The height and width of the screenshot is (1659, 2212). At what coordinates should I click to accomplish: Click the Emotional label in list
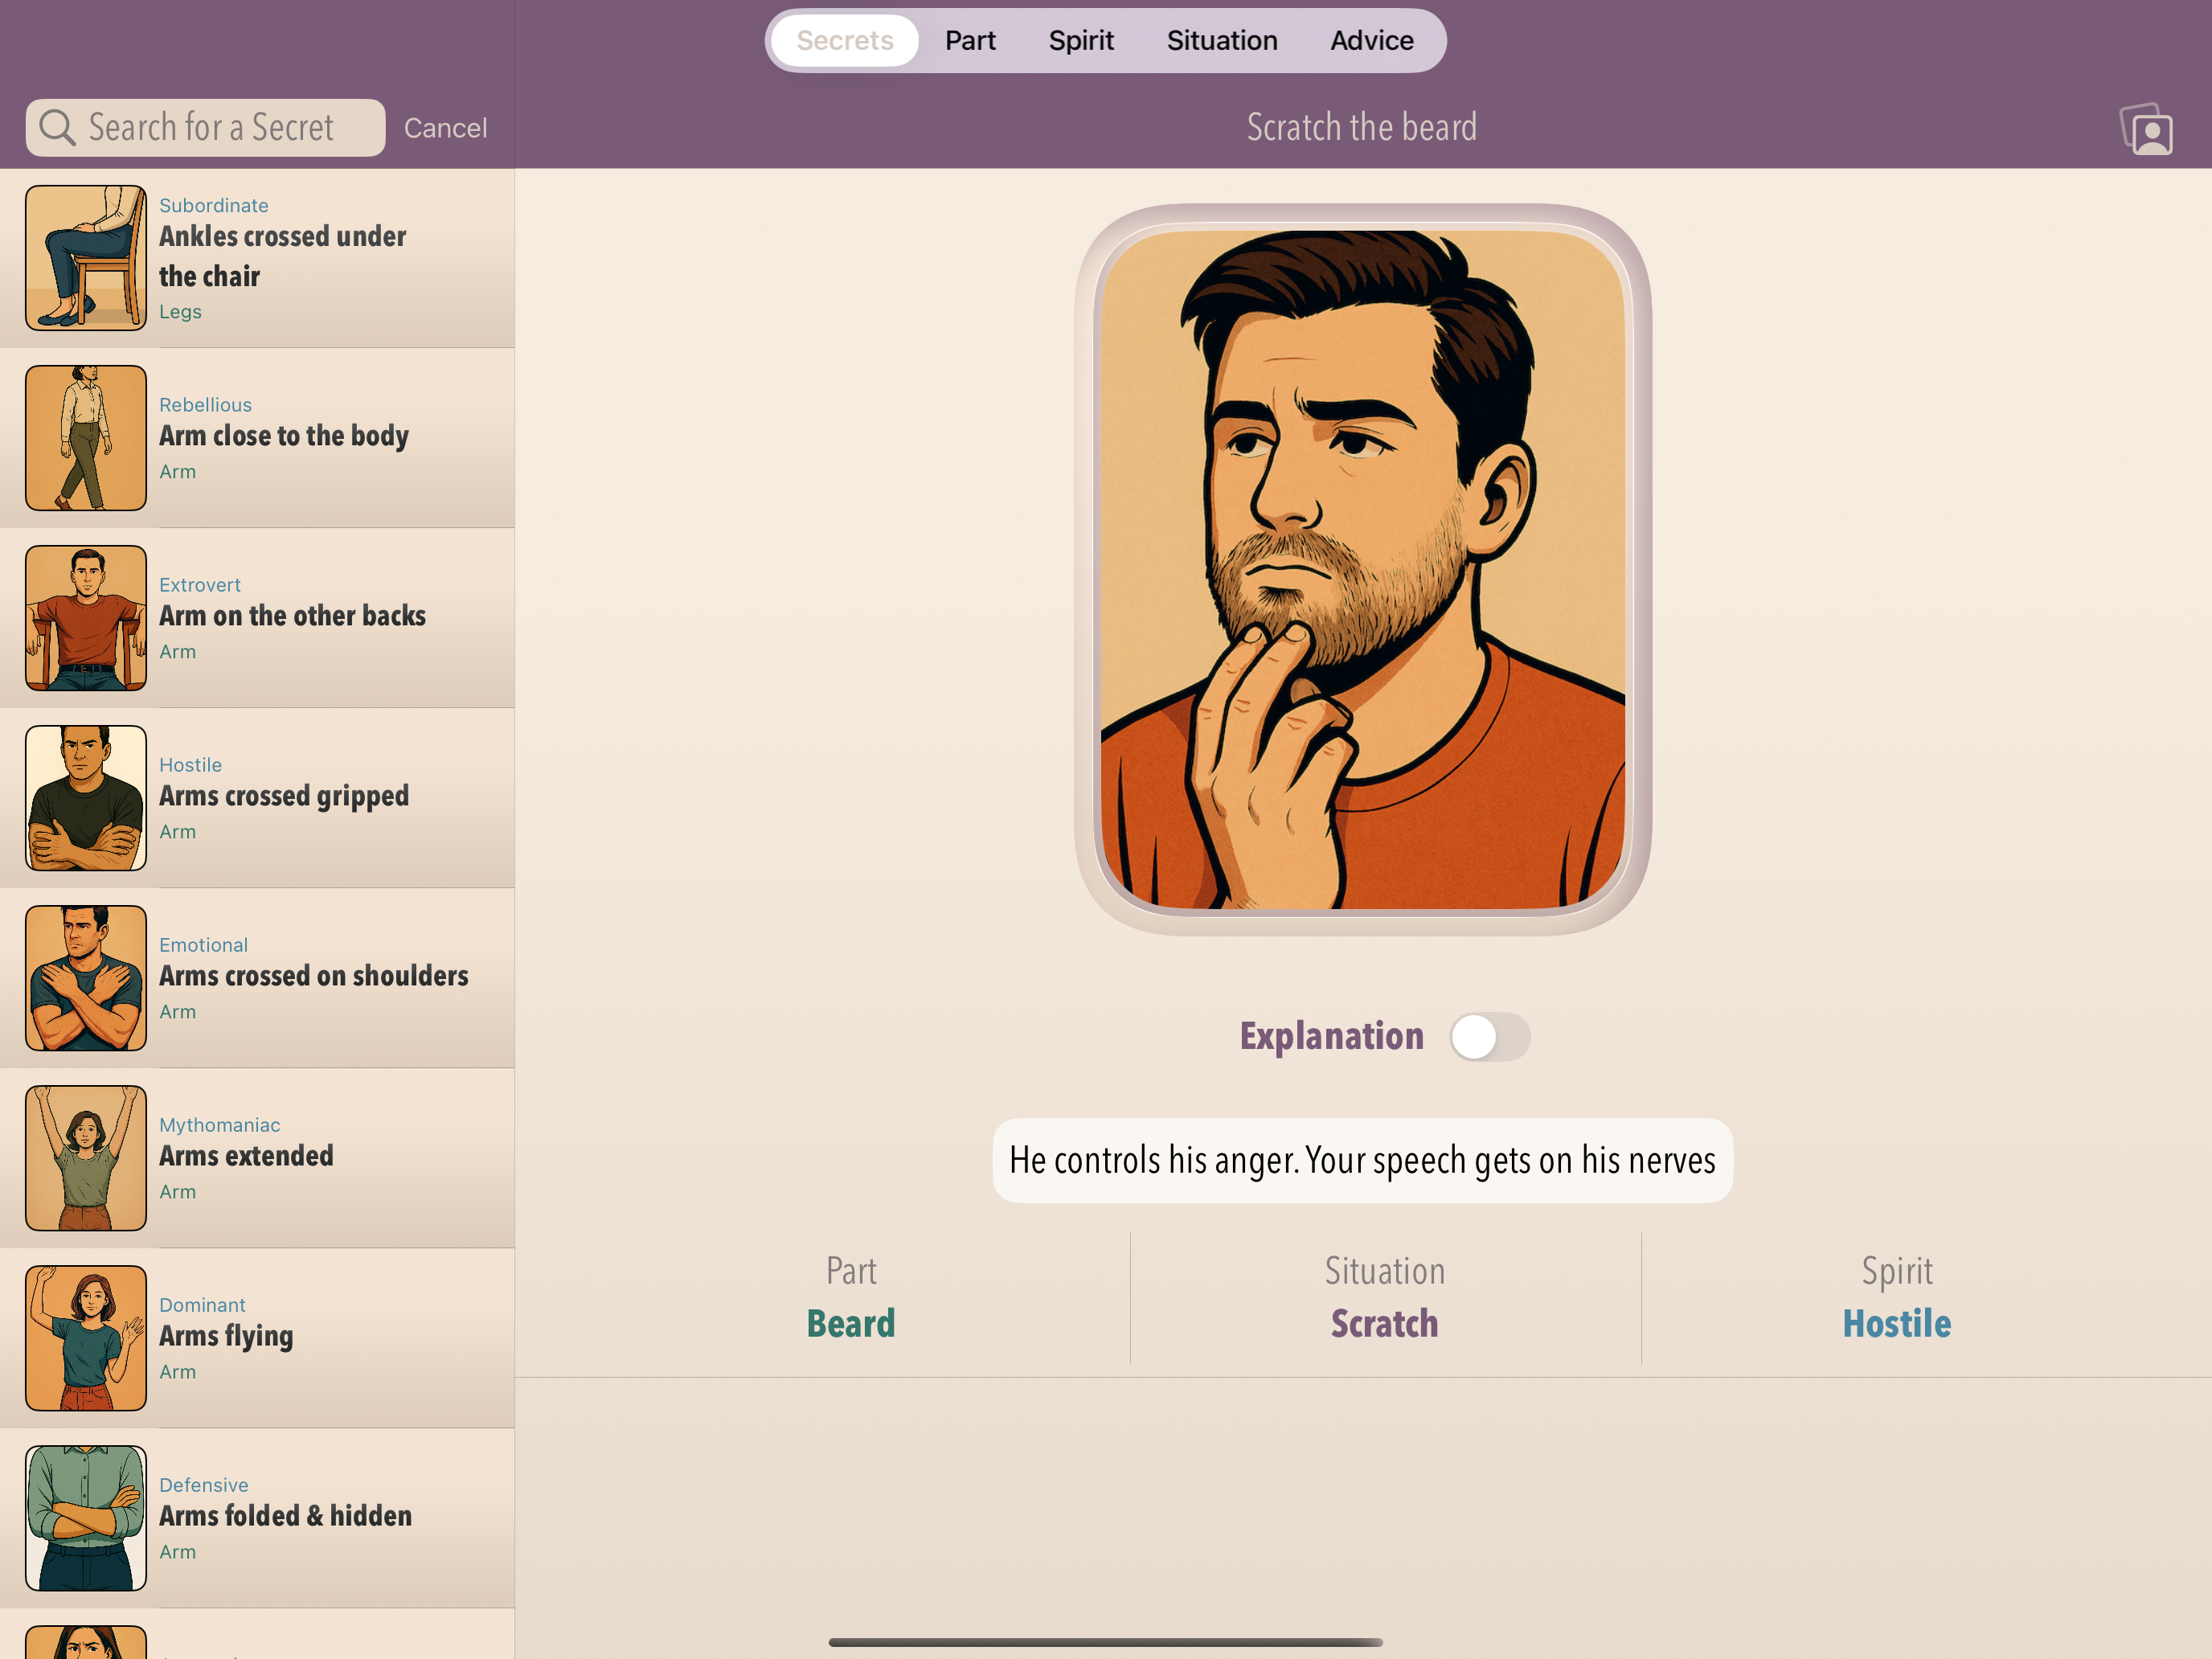pos(203,945)
